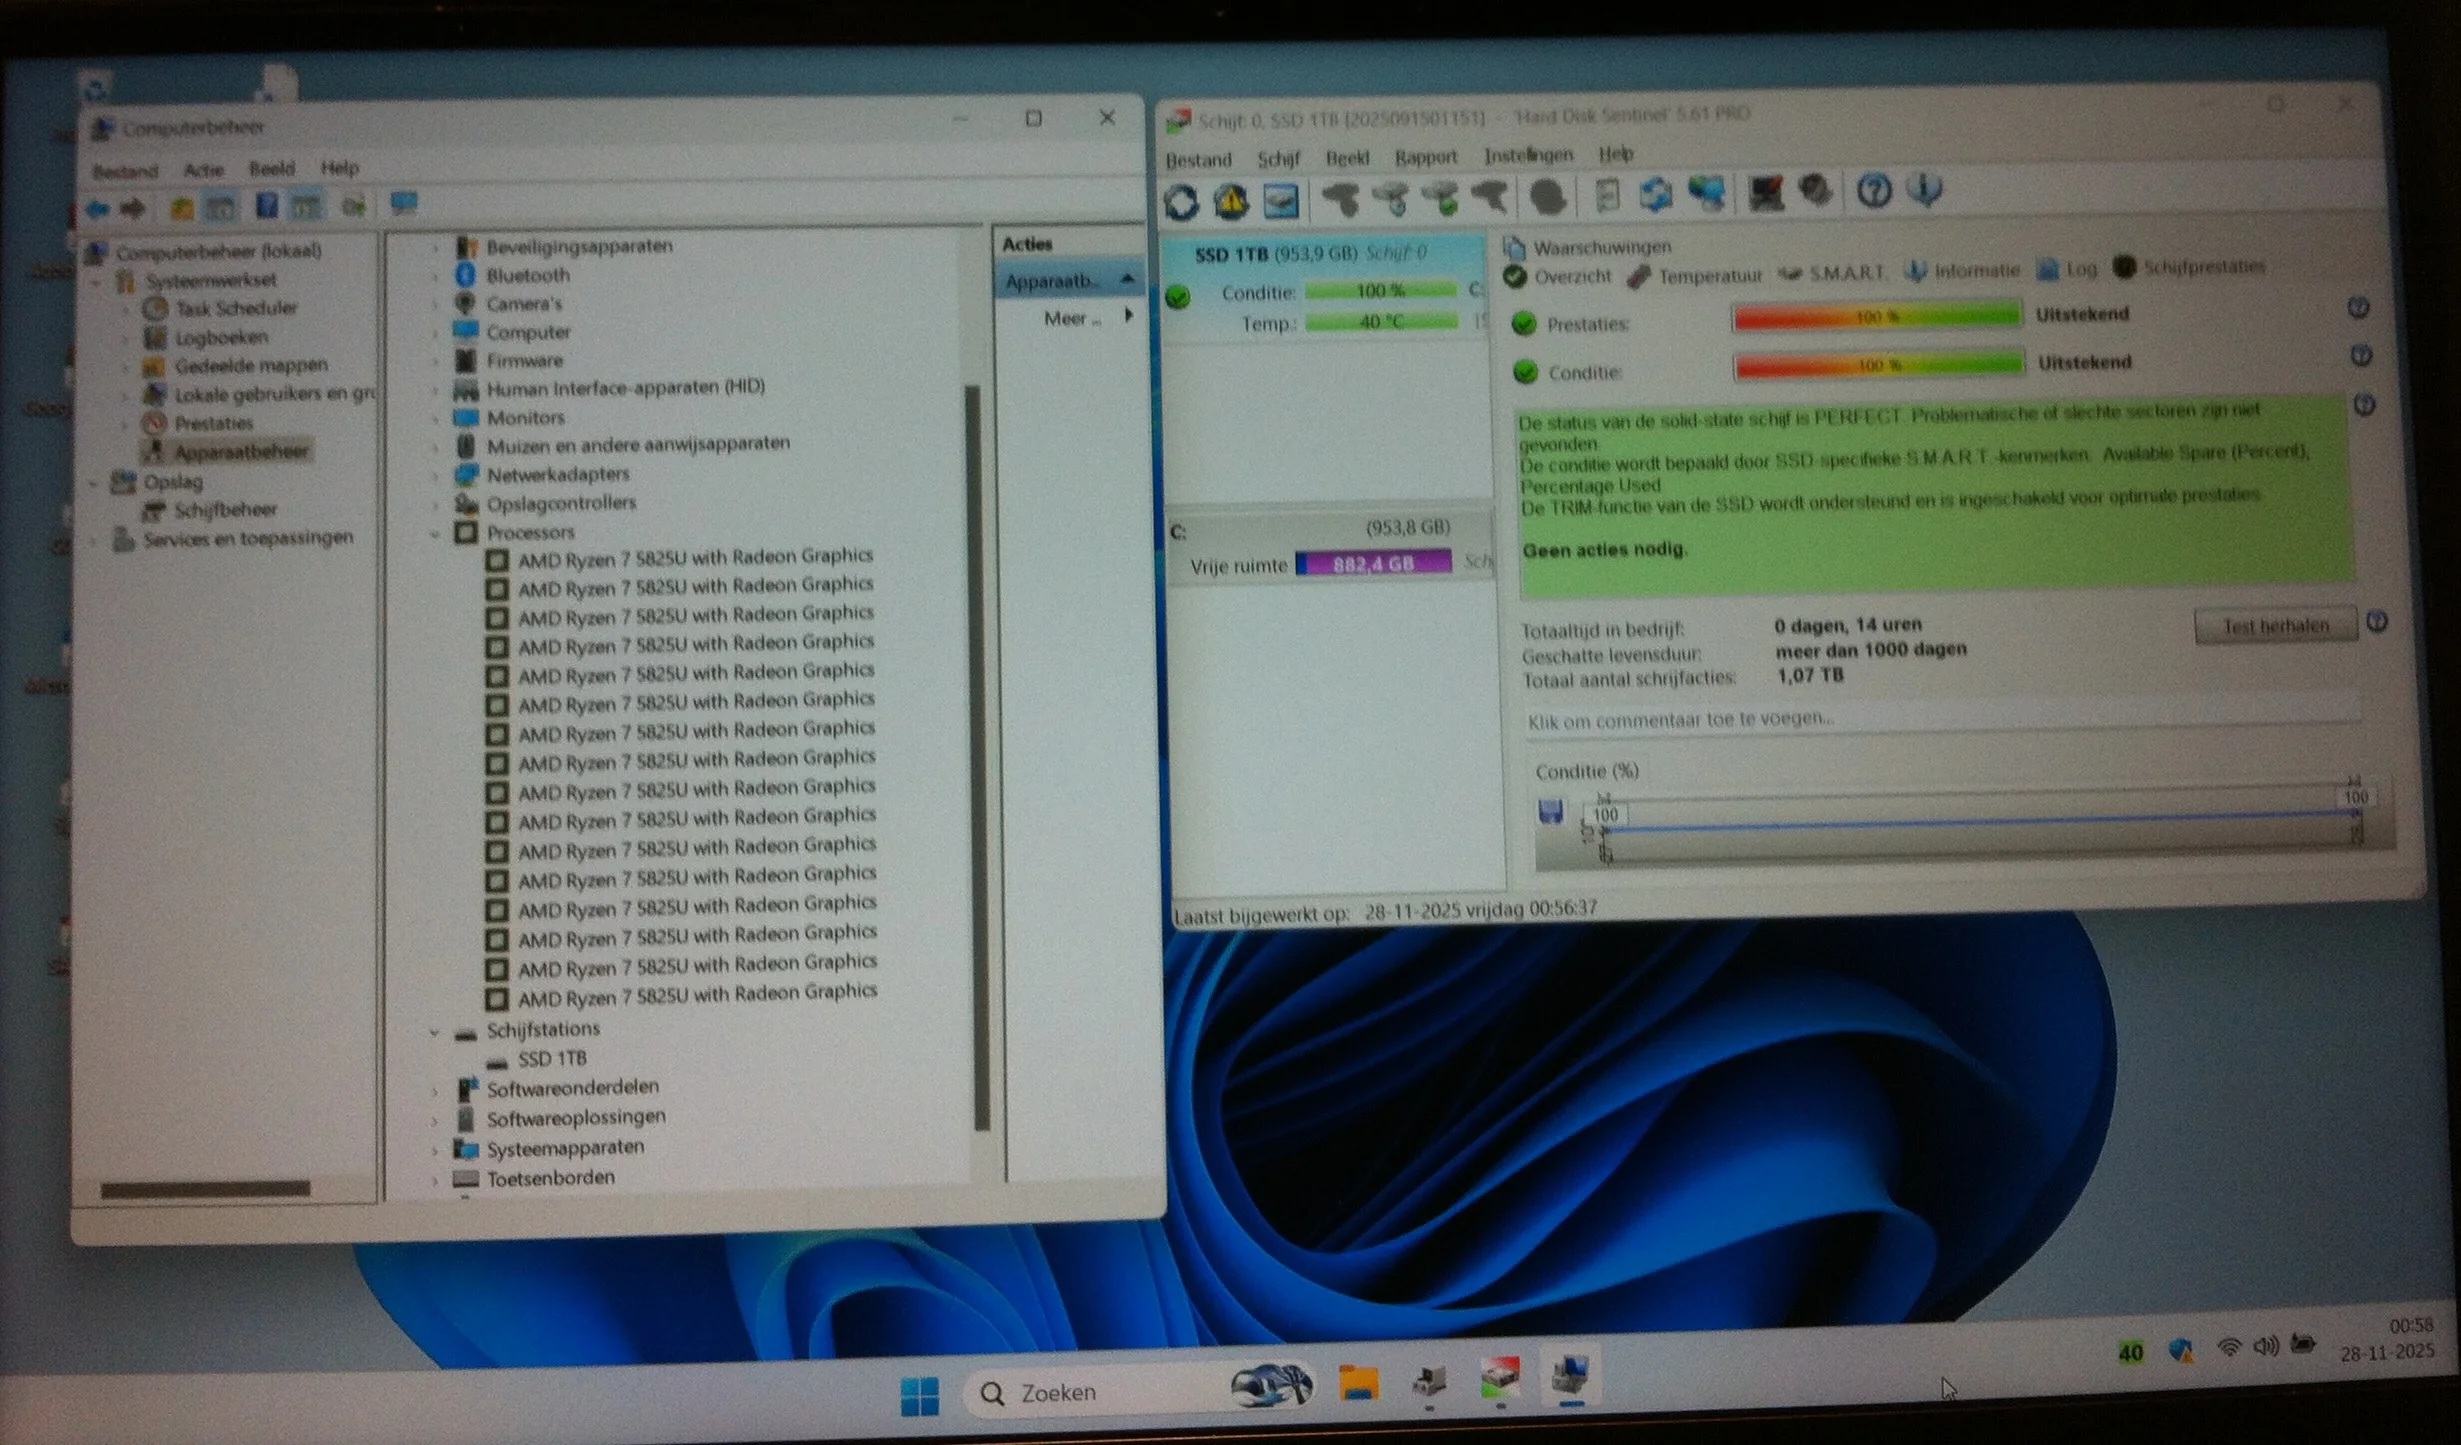
Task: Collapse the Processors tree node
Action: coord(435,533)
